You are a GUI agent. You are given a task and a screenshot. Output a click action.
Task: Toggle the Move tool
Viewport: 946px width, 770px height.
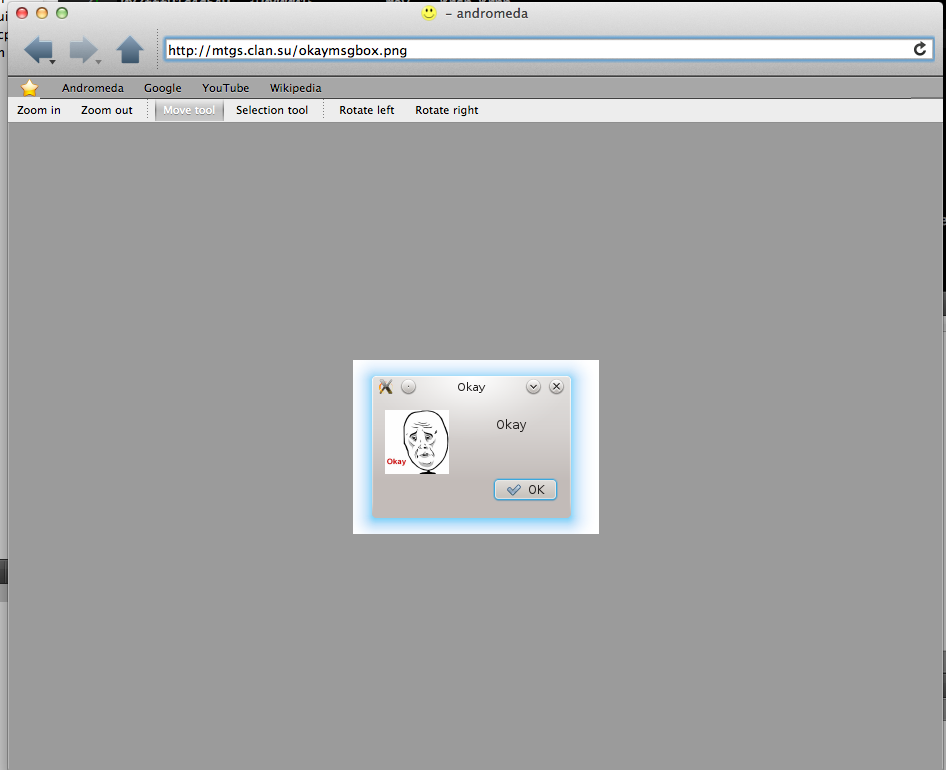point(189,110)
